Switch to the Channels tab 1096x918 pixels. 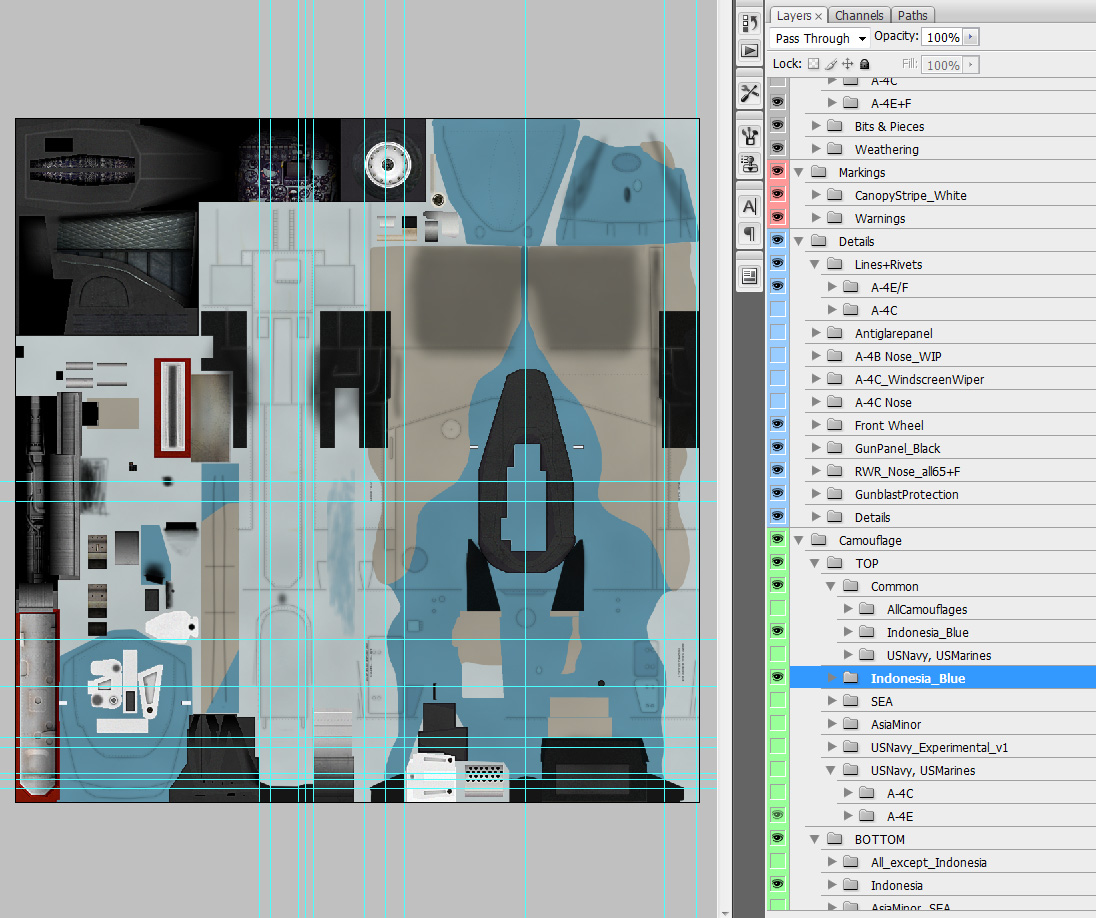[x=859, y=15]
